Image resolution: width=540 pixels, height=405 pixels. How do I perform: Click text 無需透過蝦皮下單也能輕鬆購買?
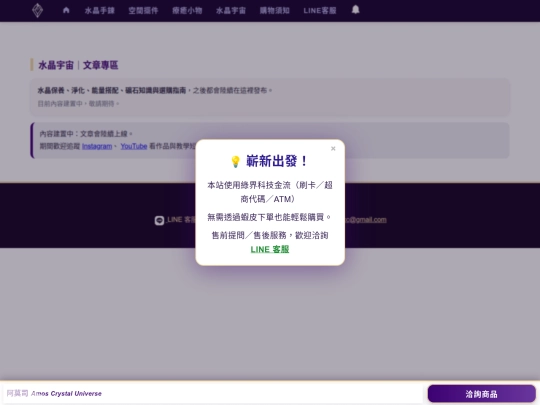269,217
